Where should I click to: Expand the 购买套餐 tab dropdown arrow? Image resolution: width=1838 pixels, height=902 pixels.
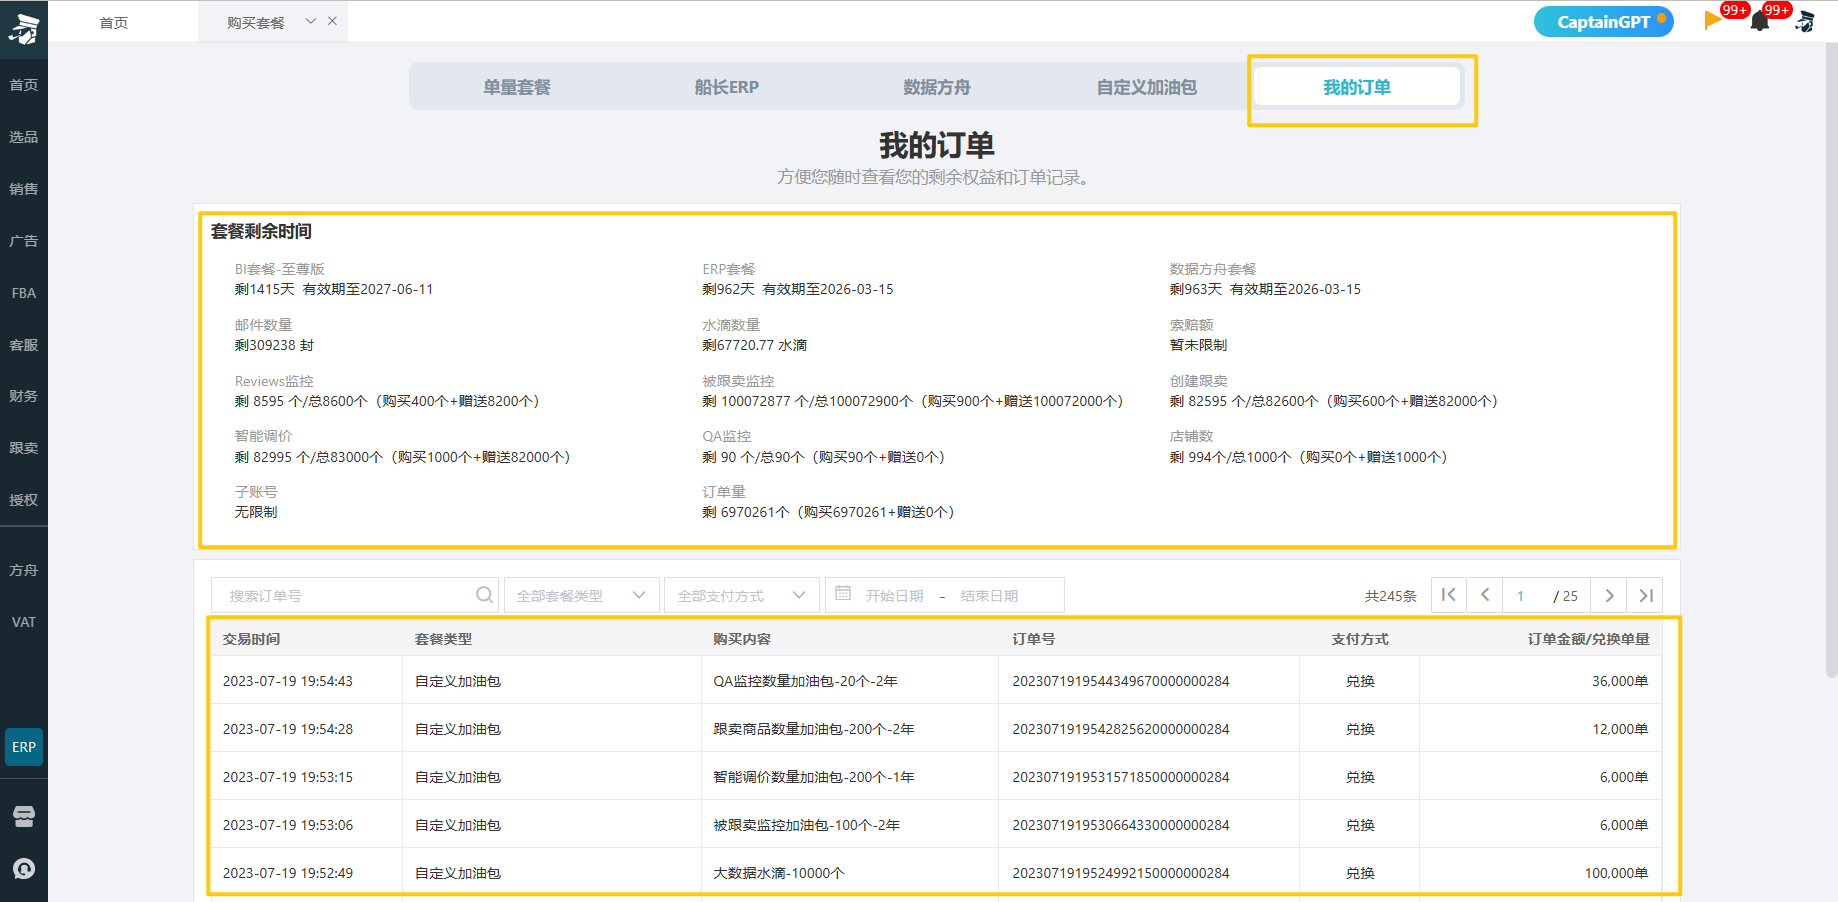(311, 21)
